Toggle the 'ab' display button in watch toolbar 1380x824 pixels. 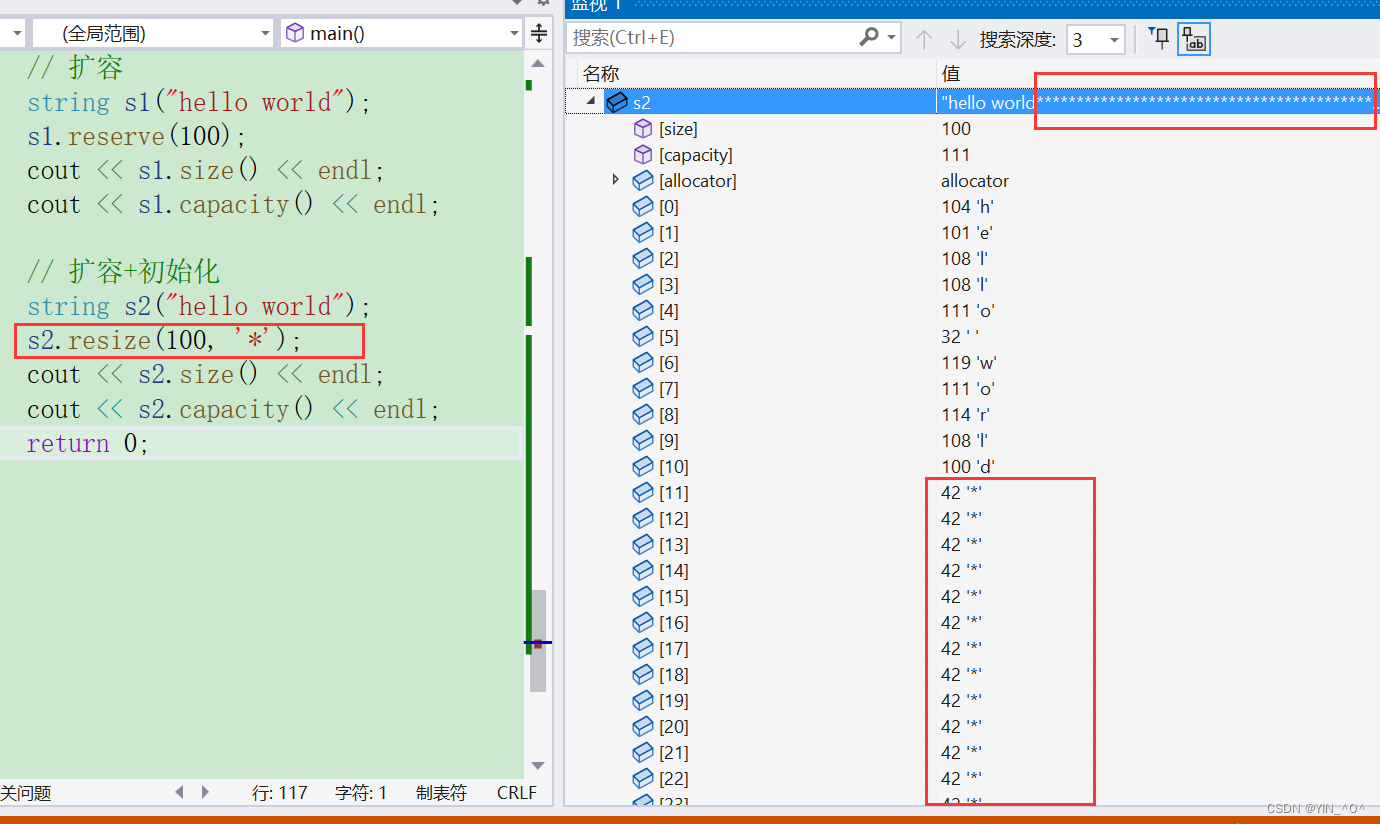tap(1194, 39)
